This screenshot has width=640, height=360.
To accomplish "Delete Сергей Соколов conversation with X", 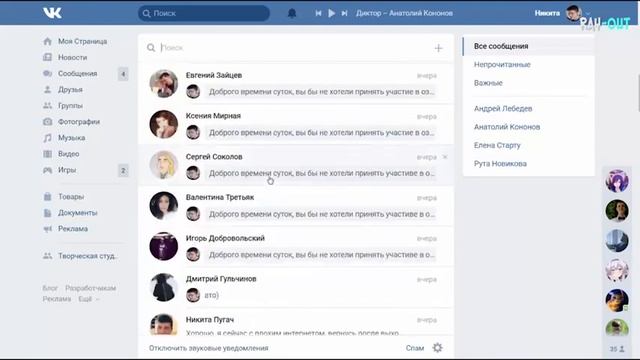I will pyautogui.click(x=445, y=157).
